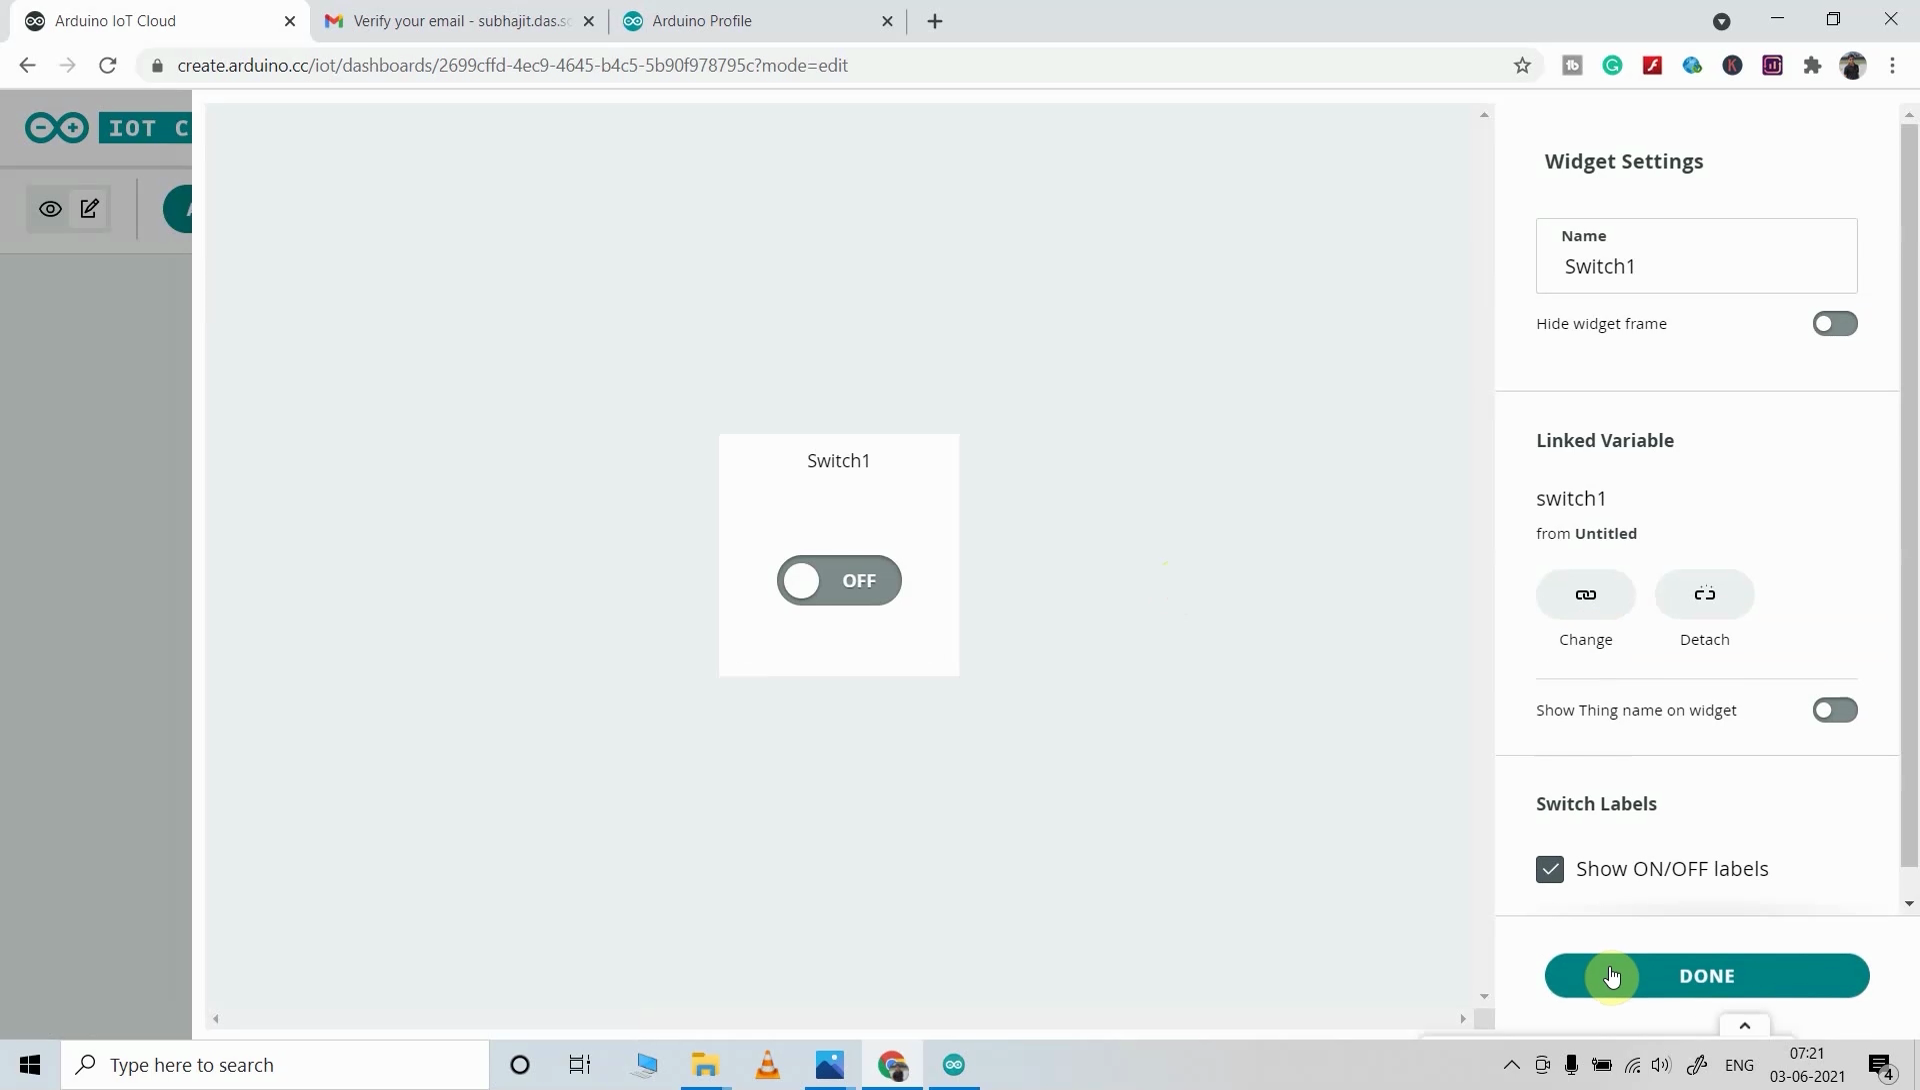Screen dimensions: 1920x1090
Task: Click the Change link icon under Linked Variable
Action: (1586, 594)
